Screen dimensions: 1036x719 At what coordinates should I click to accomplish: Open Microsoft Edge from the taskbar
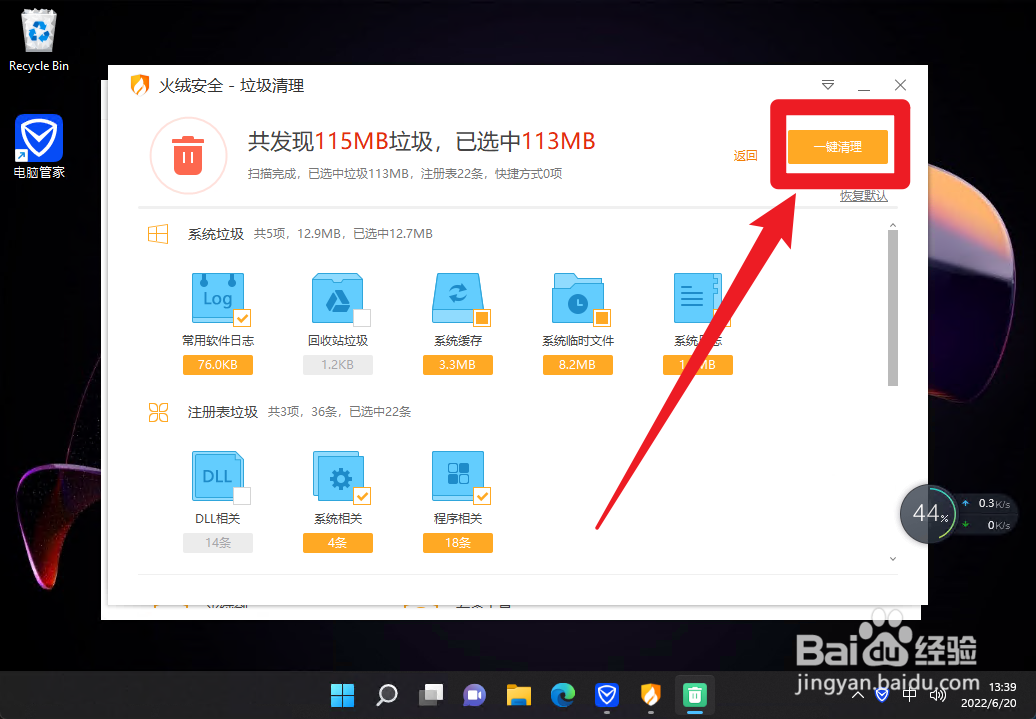(x=563, y=695)
